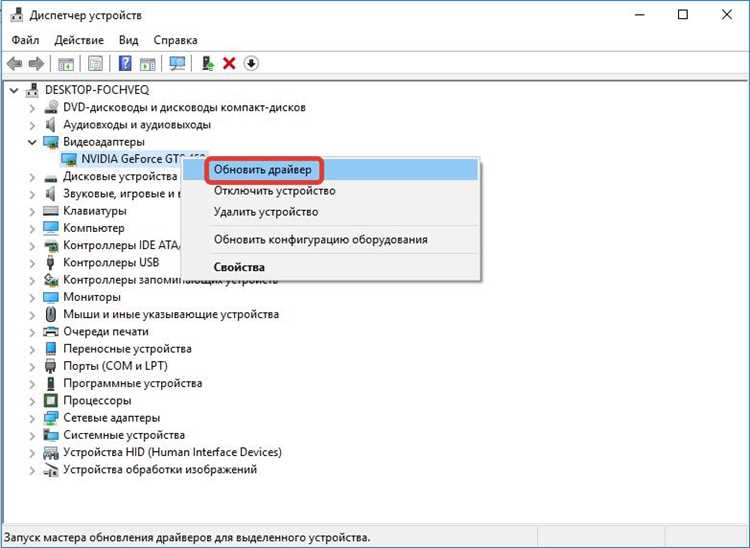Click the mouse icon of Мыши и иные указывающие устройства
Viewport: 750px width, 548px height.
click(x=51, y=314)
